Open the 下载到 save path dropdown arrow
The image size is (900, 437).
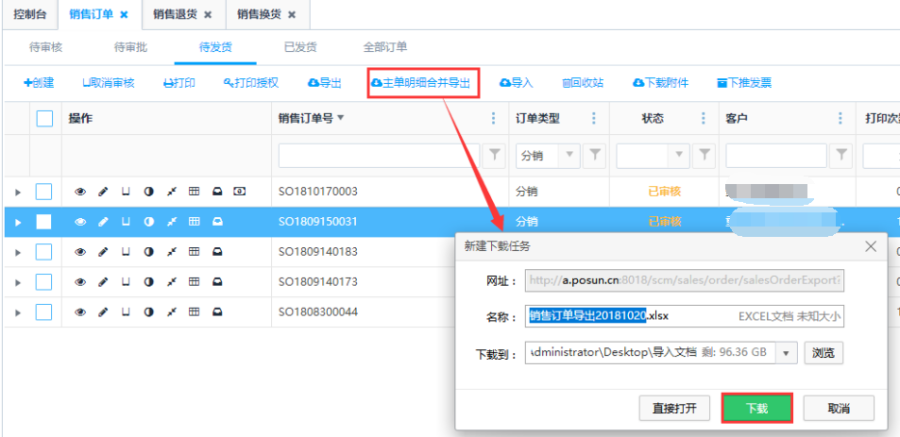(x=786, y=353)
